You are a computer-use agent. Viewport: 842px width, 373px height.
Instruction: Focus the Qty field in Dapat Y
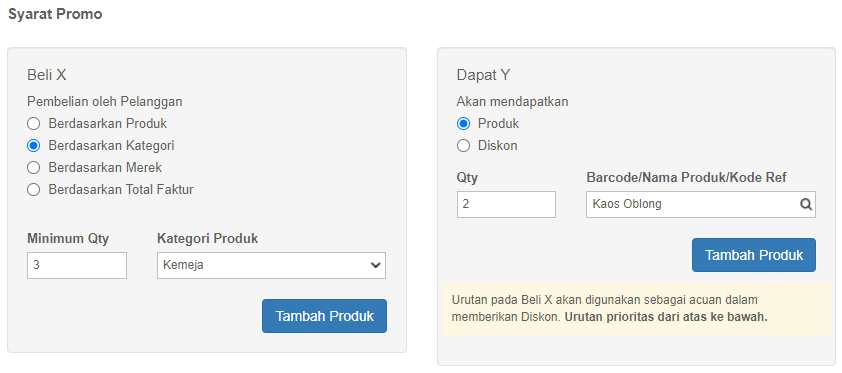point(506,204)
